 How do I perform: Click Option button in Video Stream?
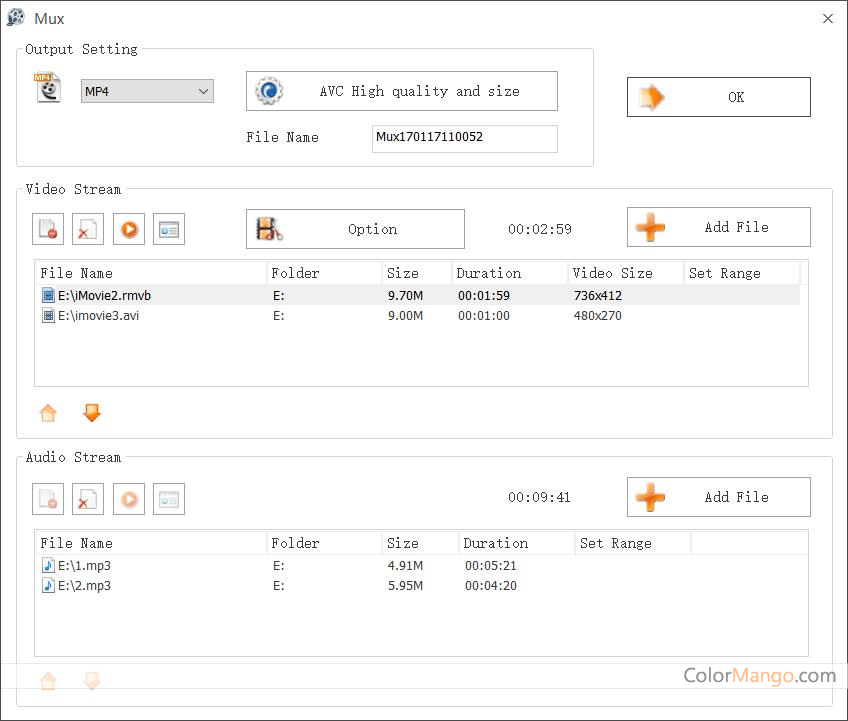tap(355, 229)
